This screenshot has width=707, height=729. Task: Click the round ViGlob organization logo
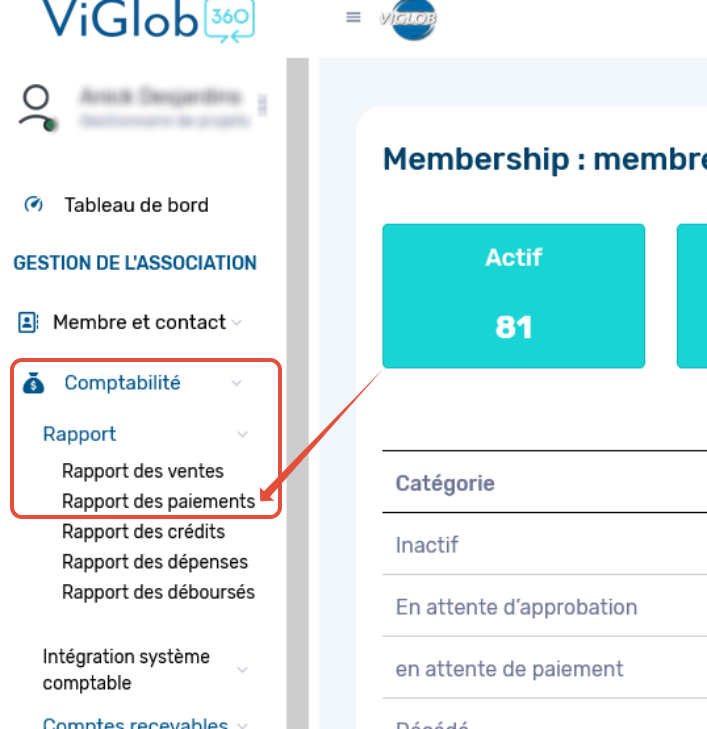(409, 20)
